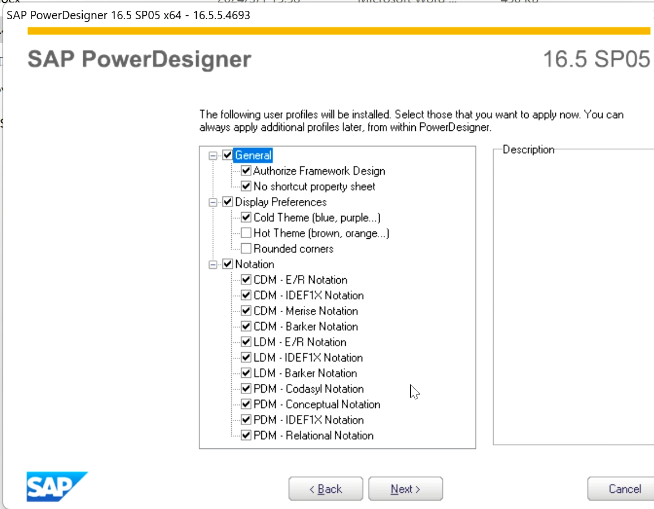
Task: Click the SAP logo icon
Action: (57, 486)
